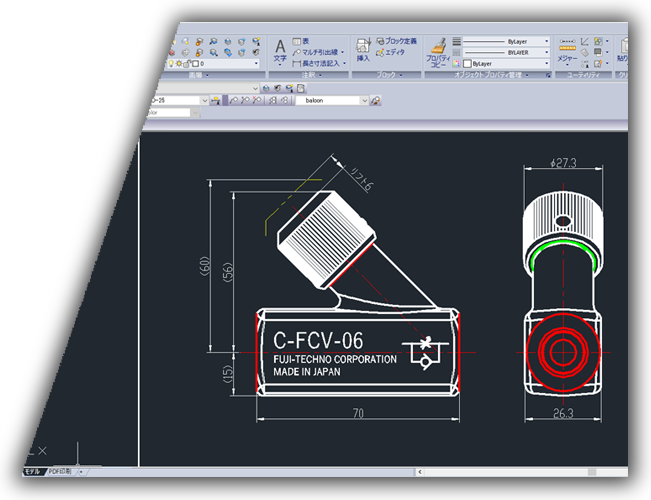Click the white ByLayer color swatch
This screenshot has height=500, width=651.
(x=467, y=64)
